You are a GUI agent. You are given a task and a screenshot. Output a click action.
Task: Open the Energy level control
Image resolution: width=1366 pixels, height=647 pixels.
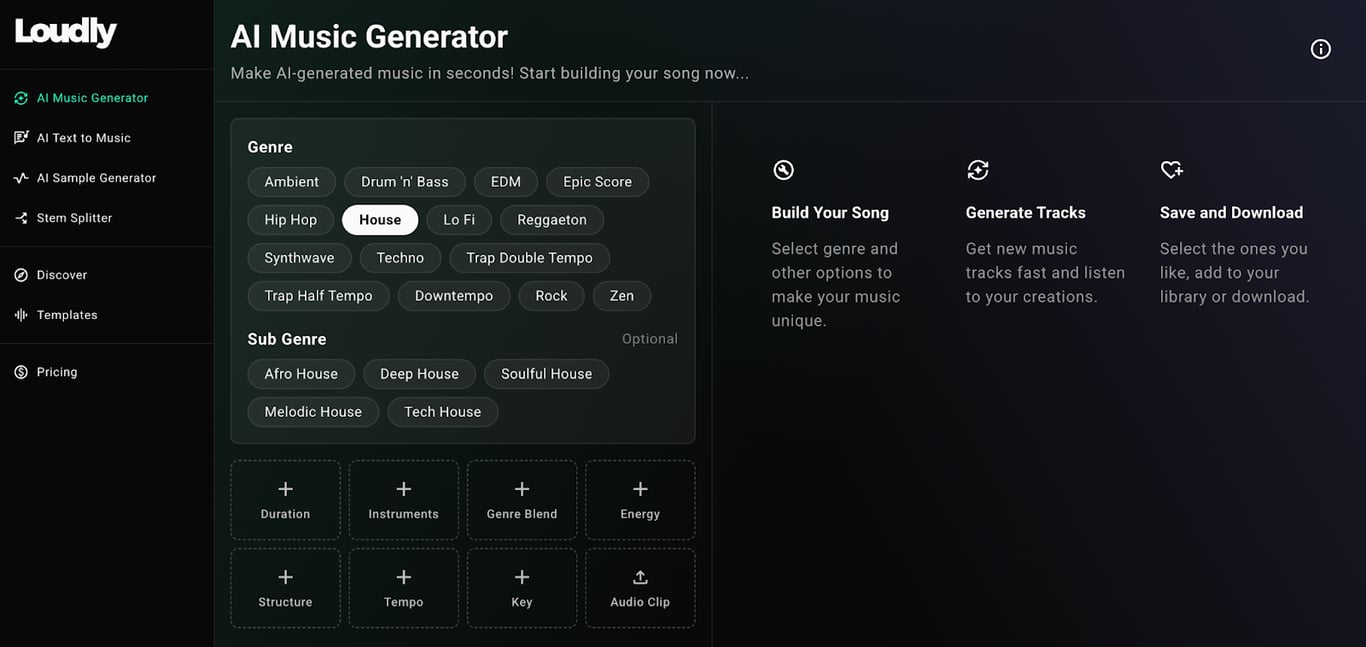[639, 499]
